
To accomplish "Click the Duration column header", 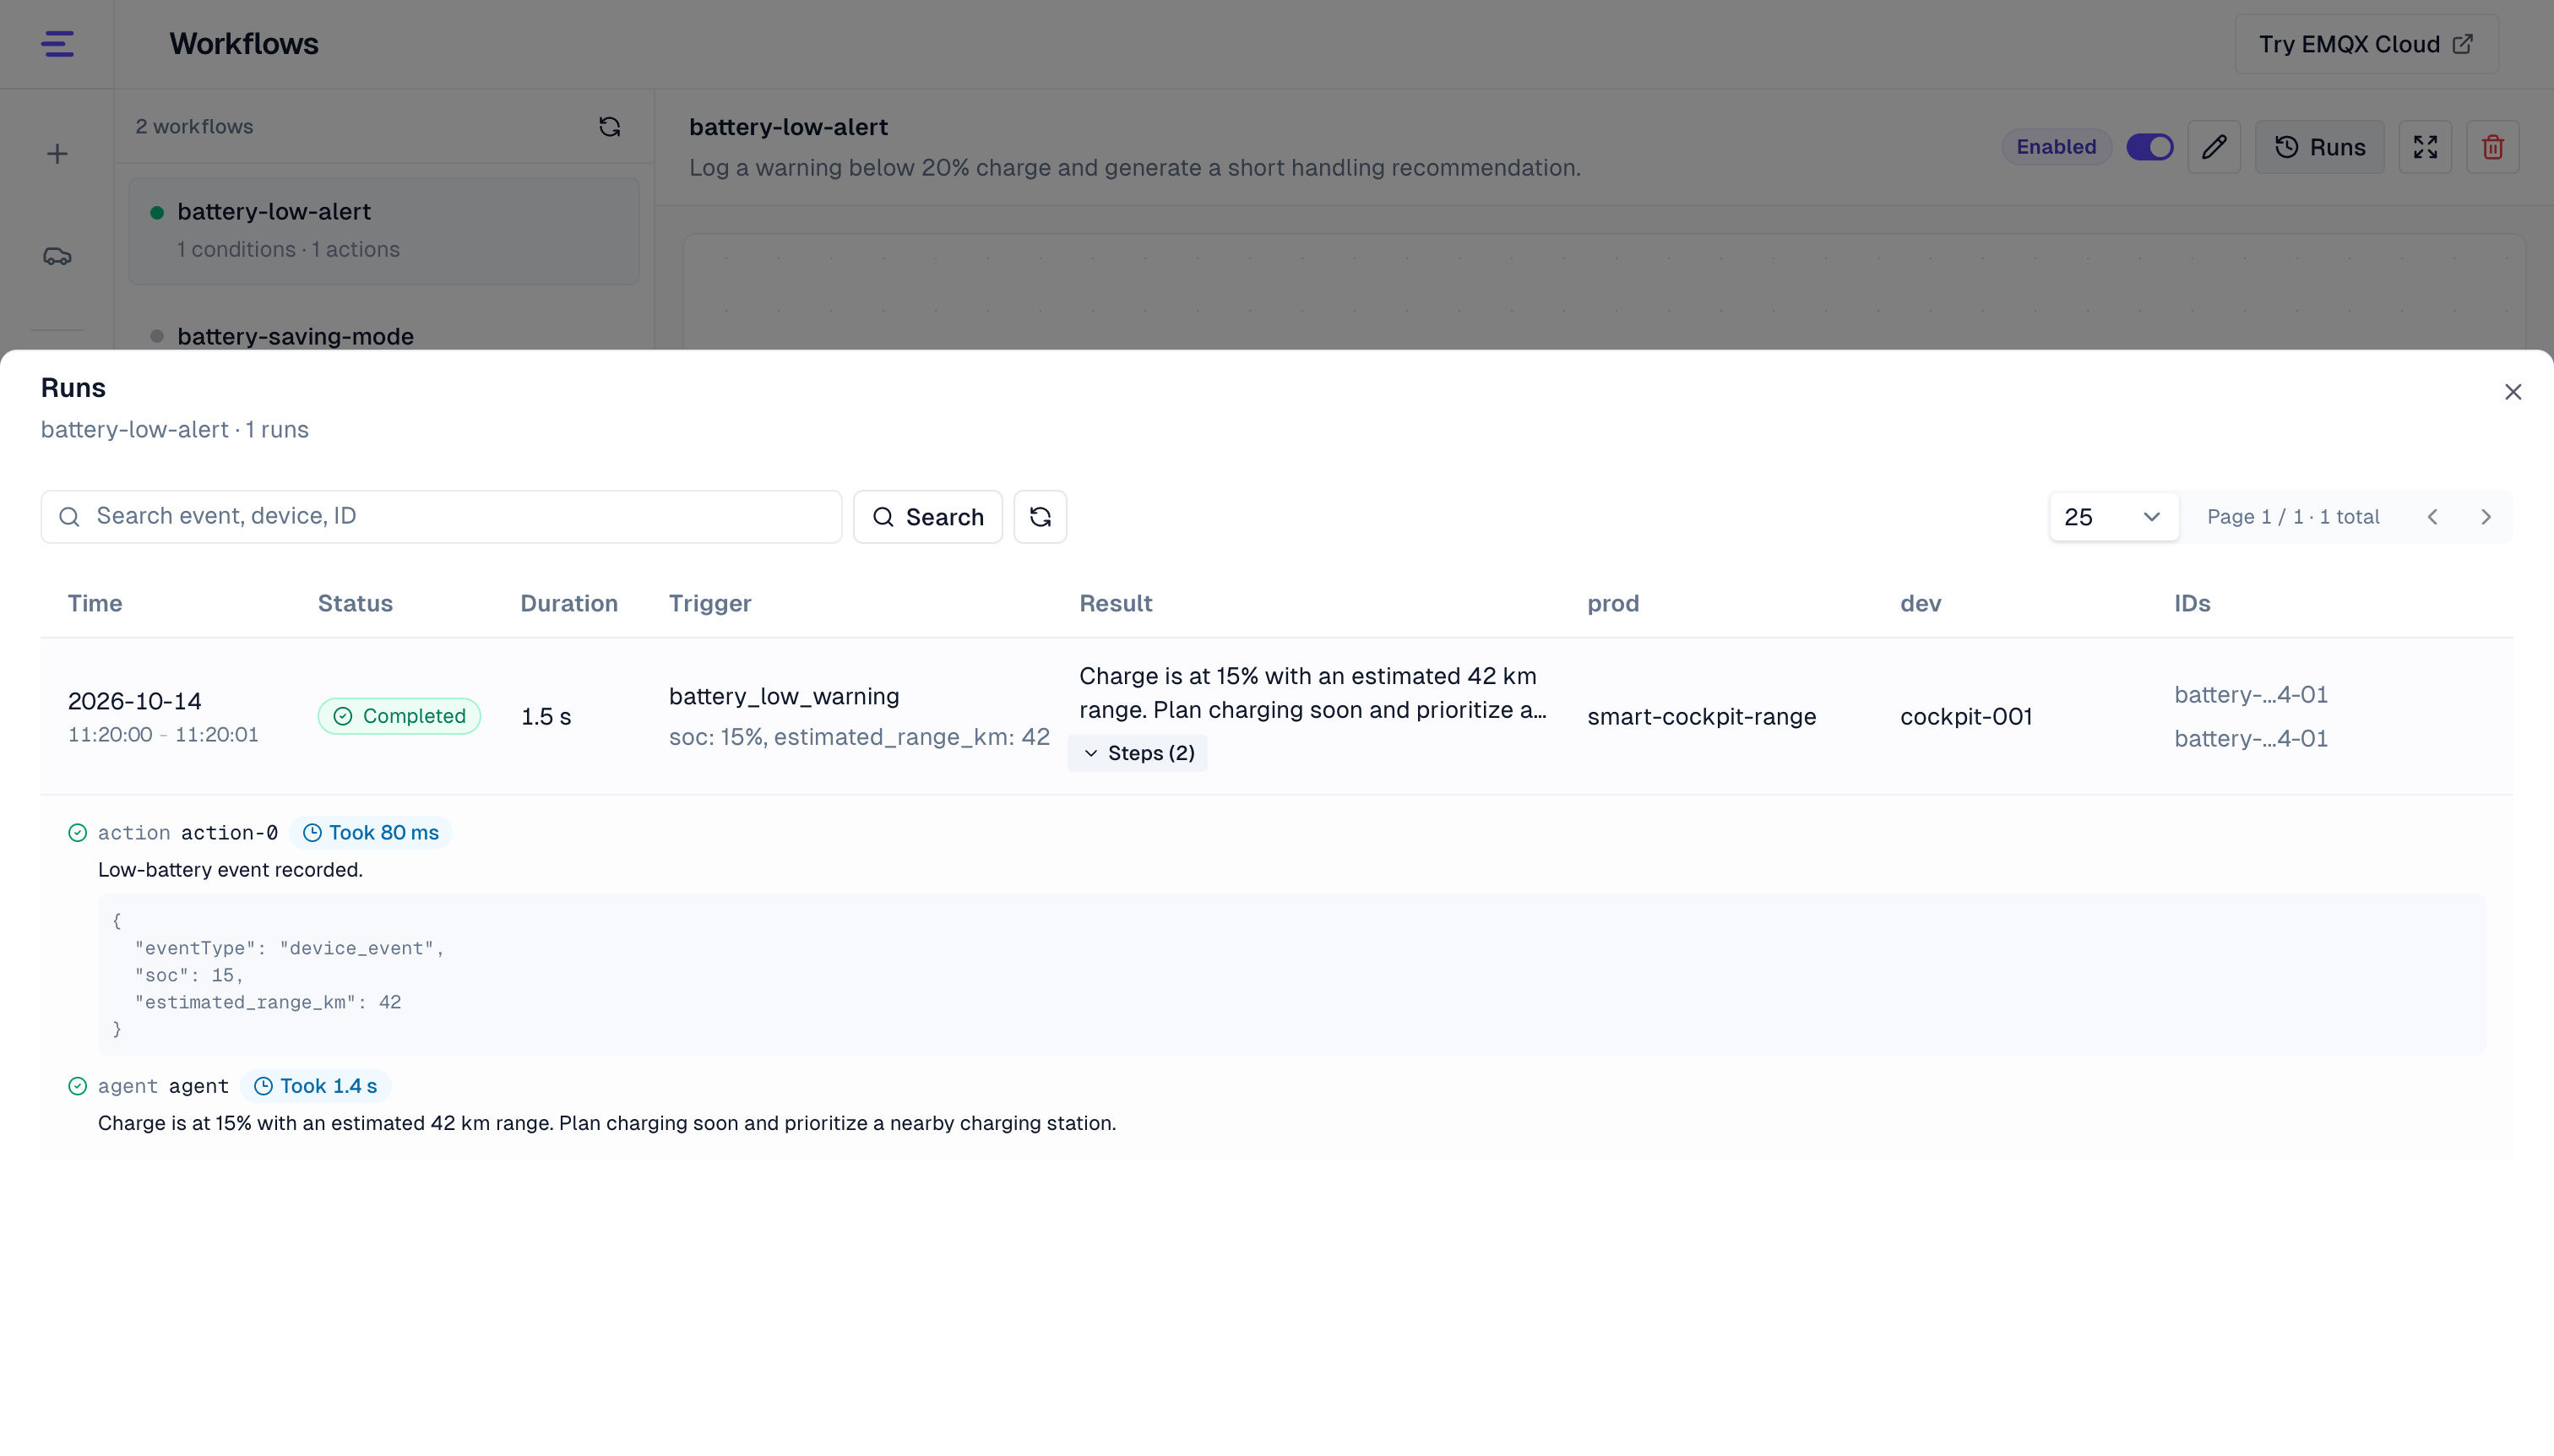I will 569,603.
